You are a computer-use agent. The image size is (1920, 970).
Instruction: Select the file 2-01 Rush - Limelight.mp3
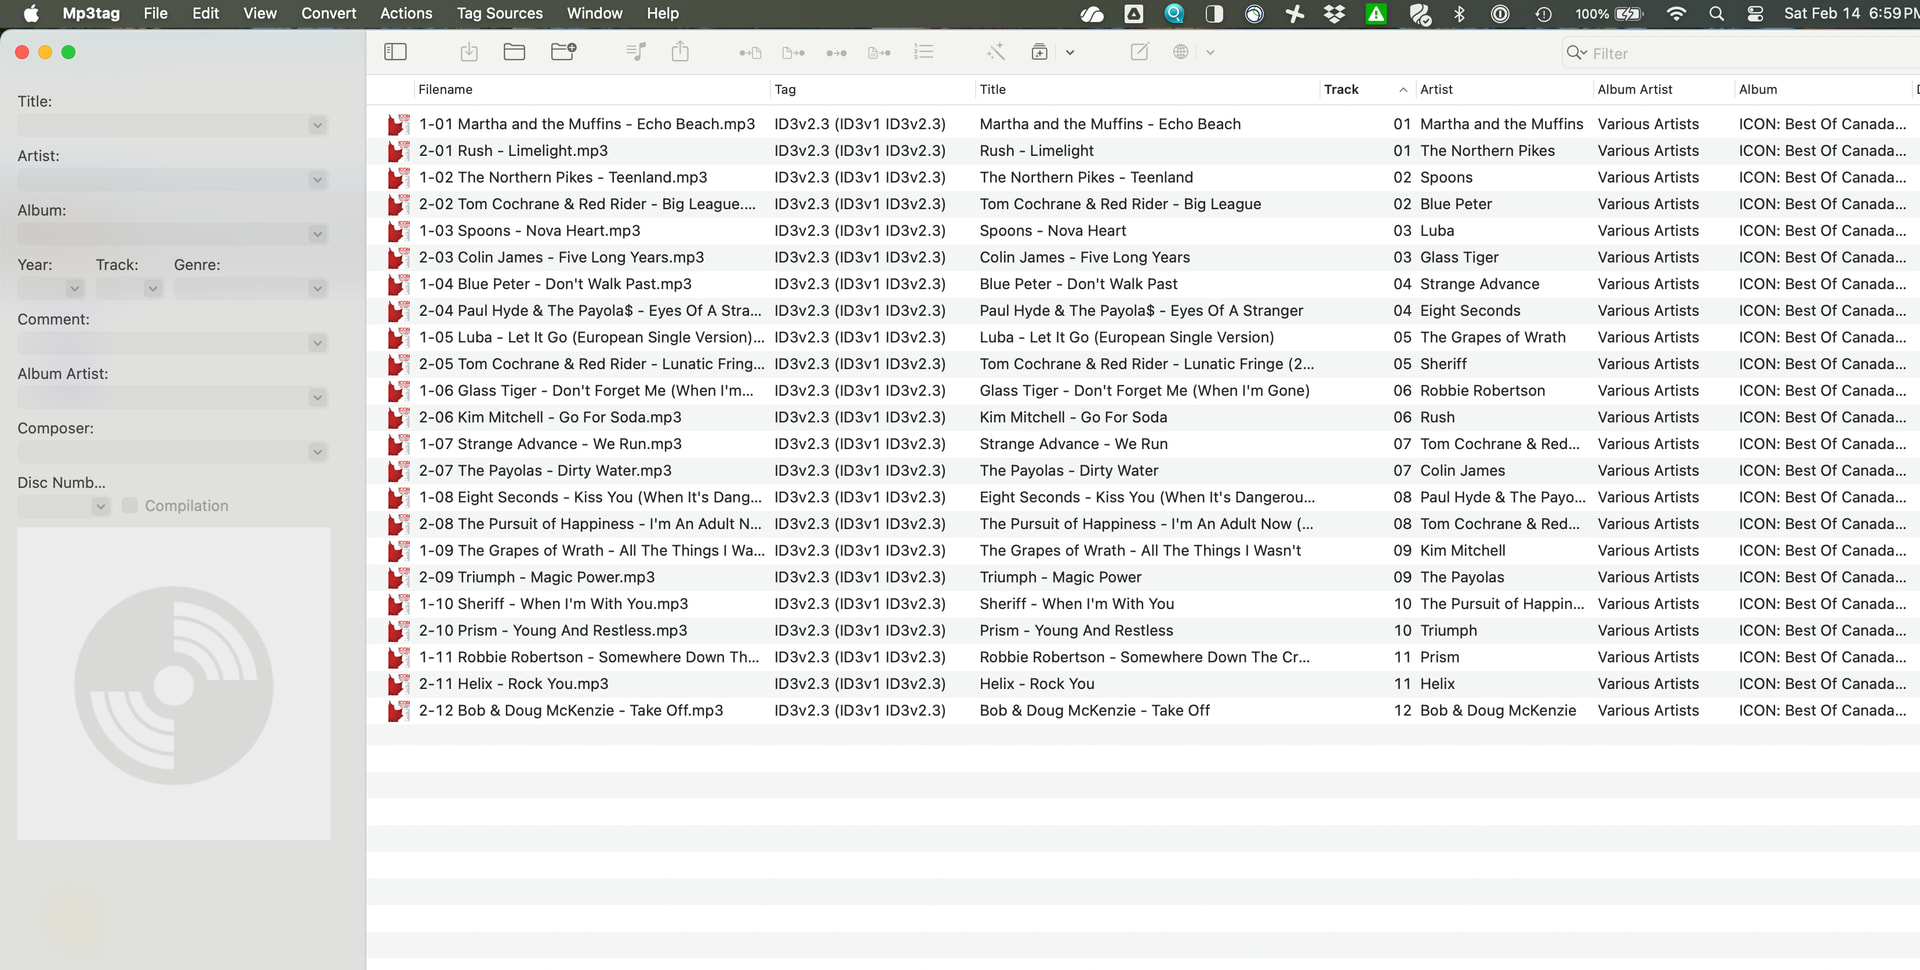point(513,151)
